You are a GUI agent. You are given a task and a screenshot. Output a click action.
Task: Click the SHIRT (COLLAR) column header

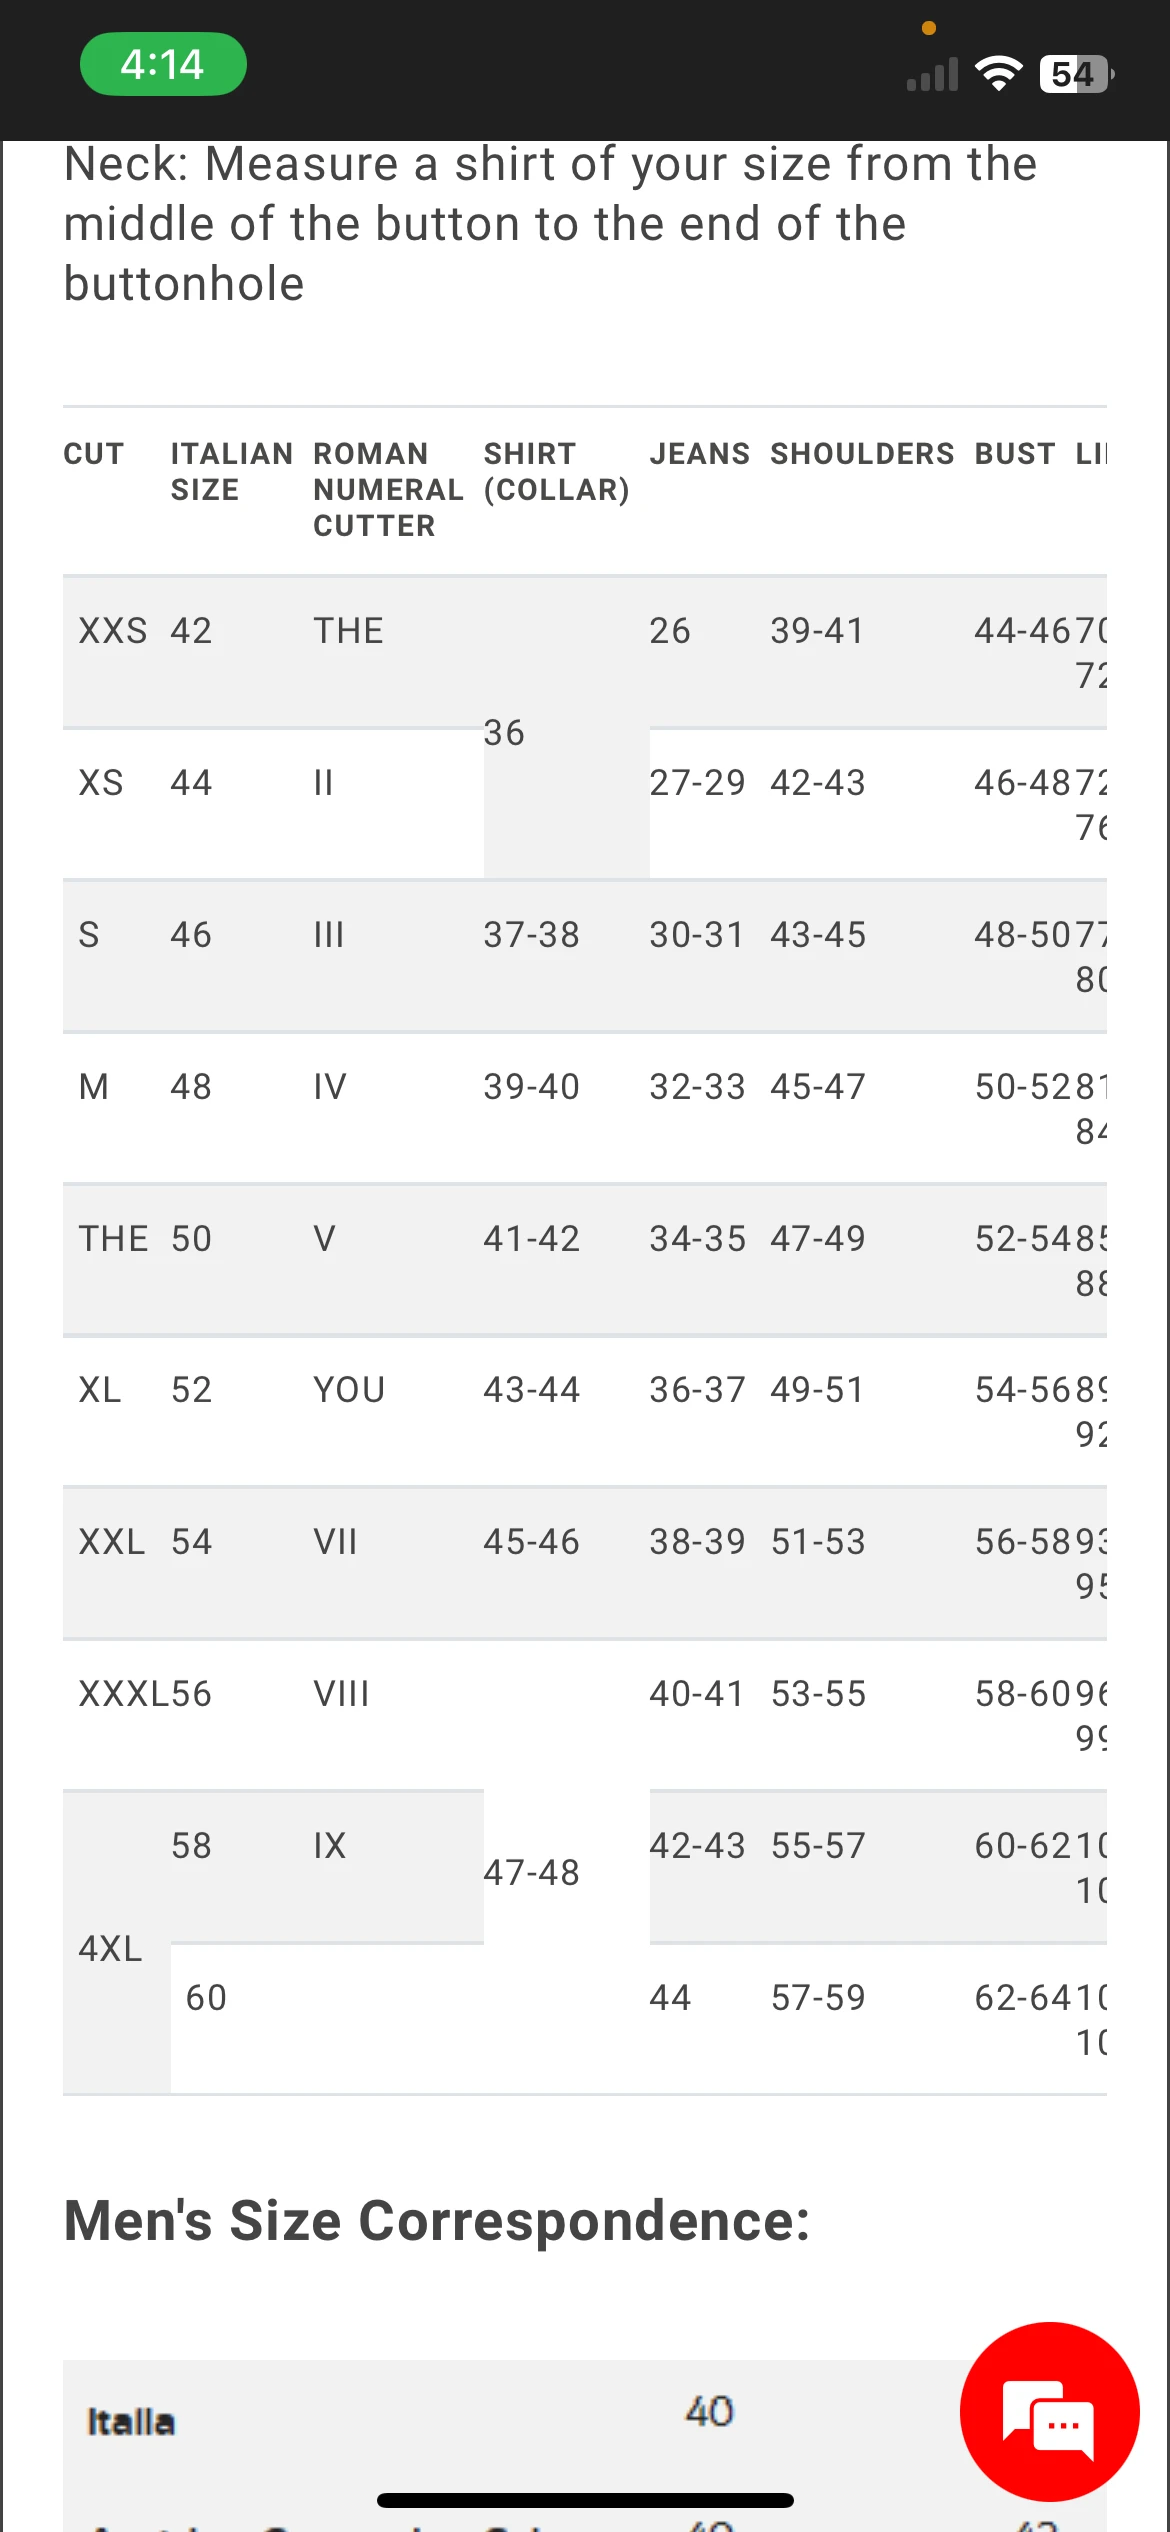tap(556, 472)
